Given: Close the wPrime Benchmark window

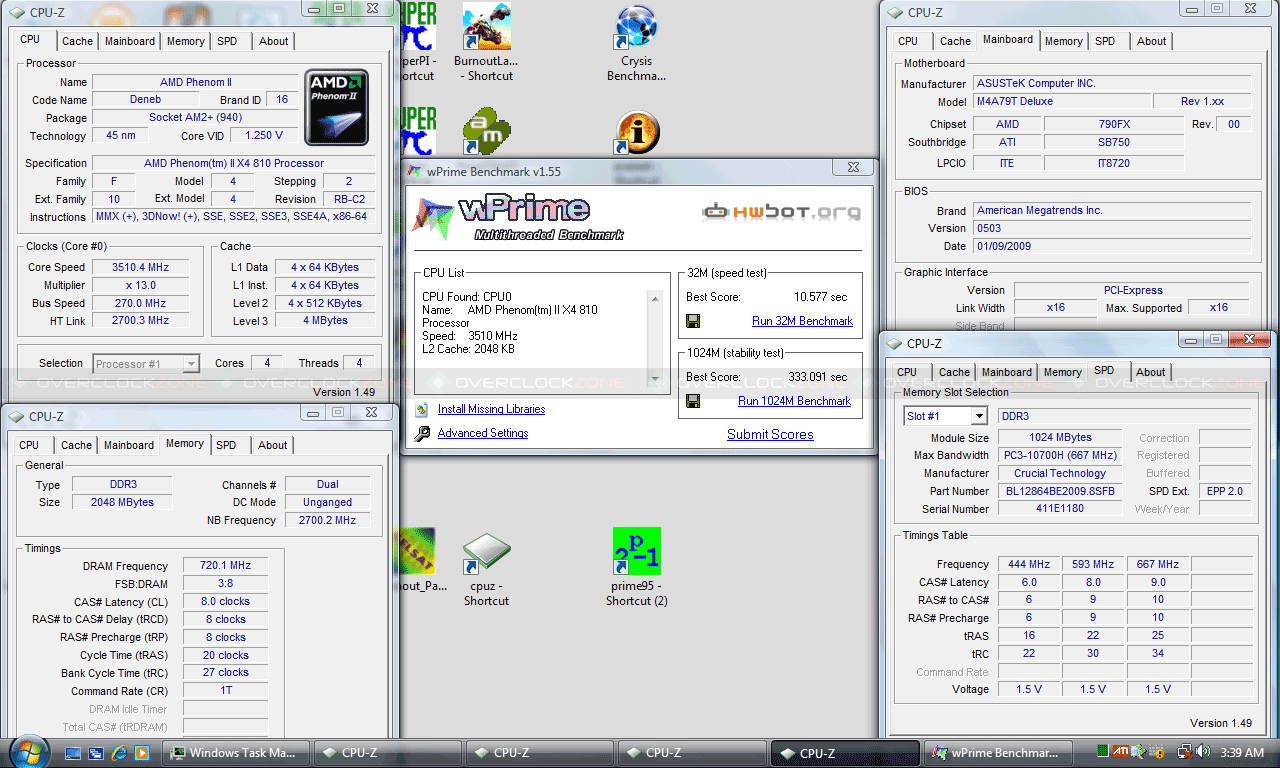Looking at the screenshot, I should point(852,168).
